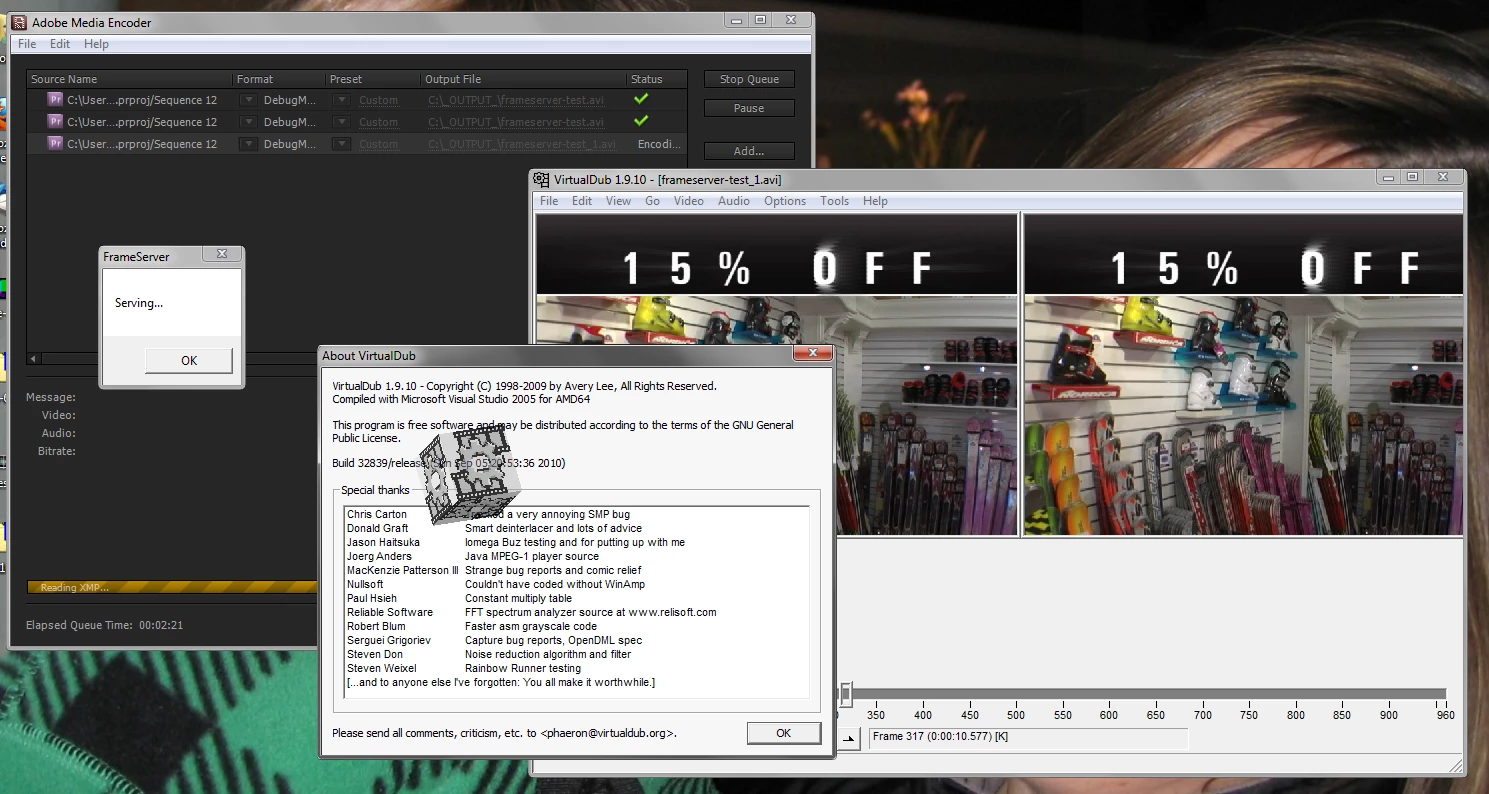Click the green checkmark status of the second queue row
The height and width of the screenshot is (794, 1489).
click(x=641, y=121)
